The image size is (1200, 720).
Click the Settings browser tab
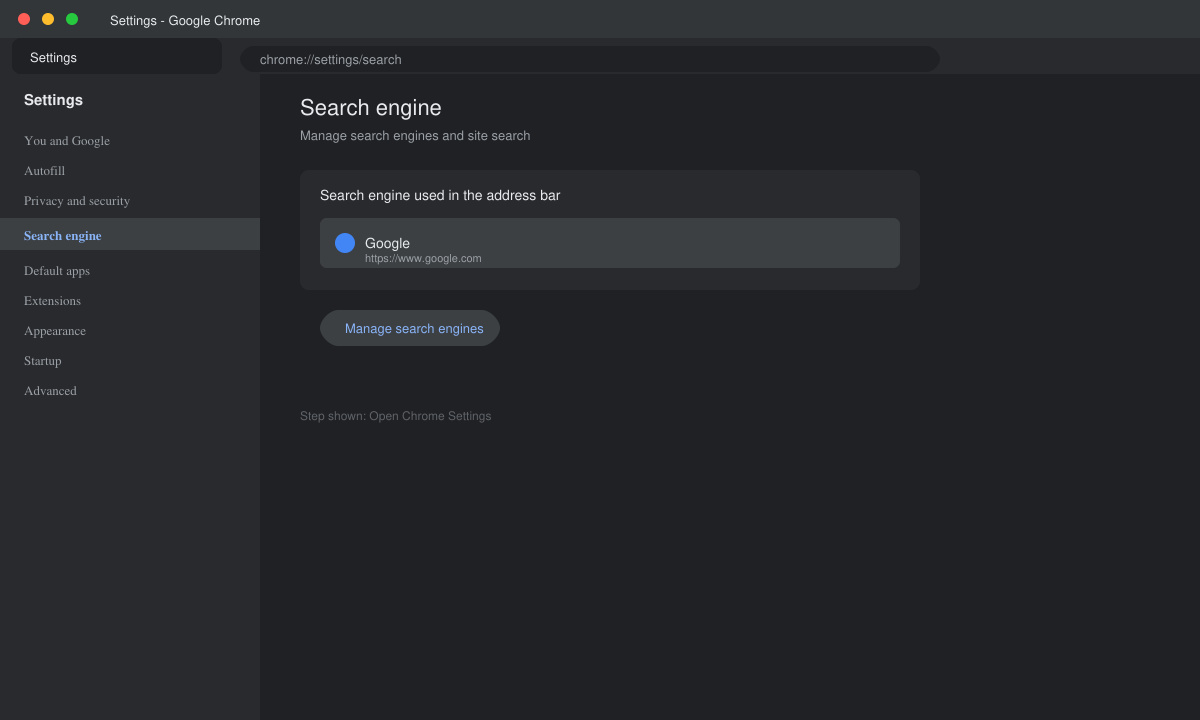117,57
